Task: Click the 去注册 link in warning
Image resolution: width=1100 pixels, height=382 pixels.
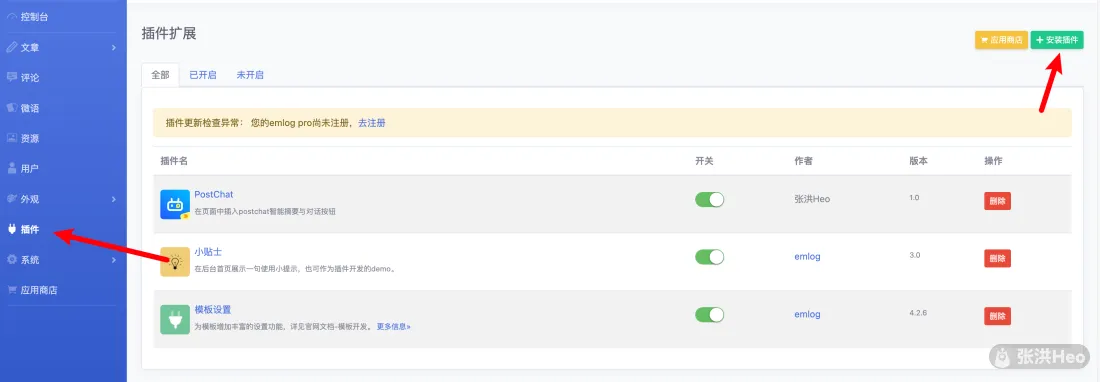Action: click(372, 123)
